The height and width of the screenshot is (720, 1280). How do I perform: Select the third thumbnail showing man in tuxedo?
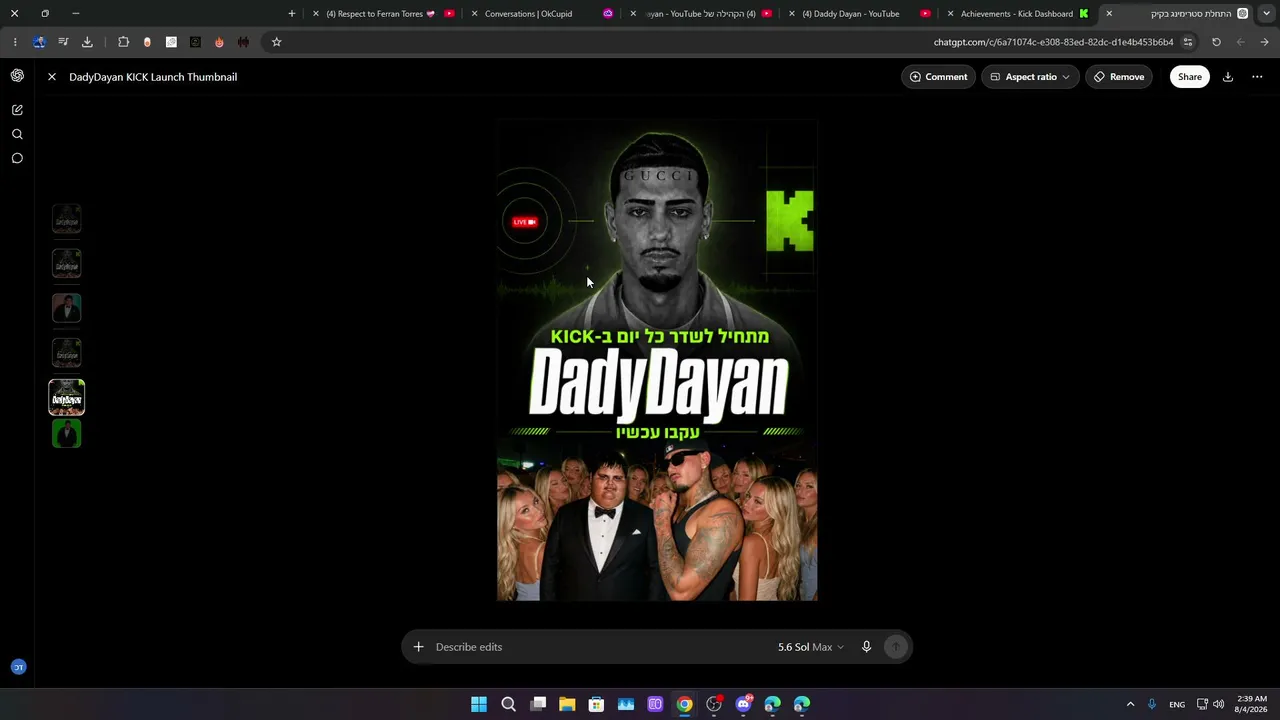(x=67, y=308)
